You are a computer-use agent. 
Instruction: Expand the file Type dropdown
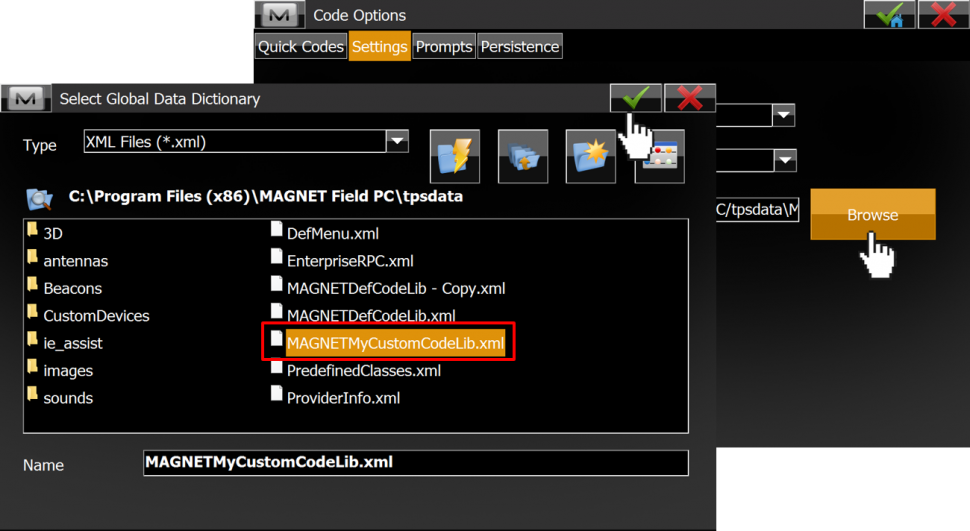[397, 141]
